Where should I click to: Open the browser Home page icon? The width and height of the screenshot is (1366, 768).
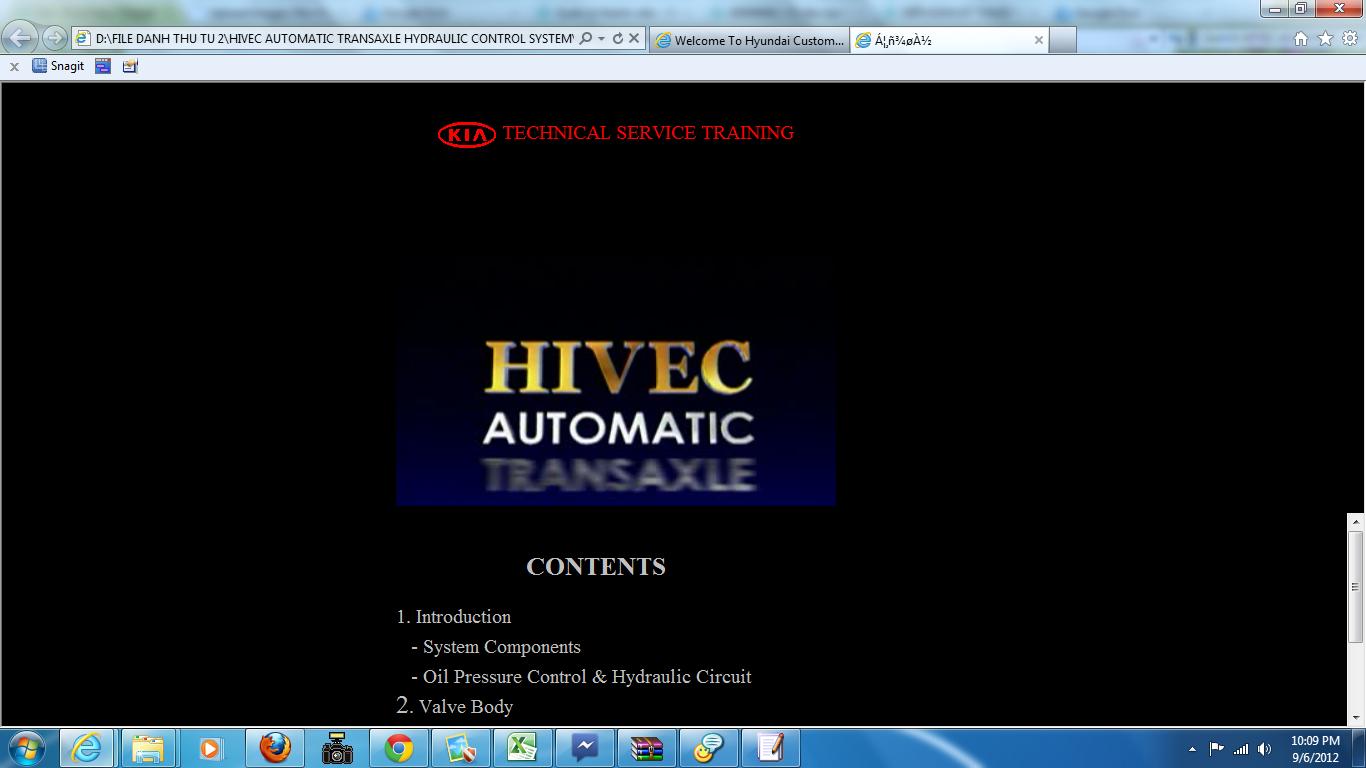pyautogui.click(x=1301, y=39)
